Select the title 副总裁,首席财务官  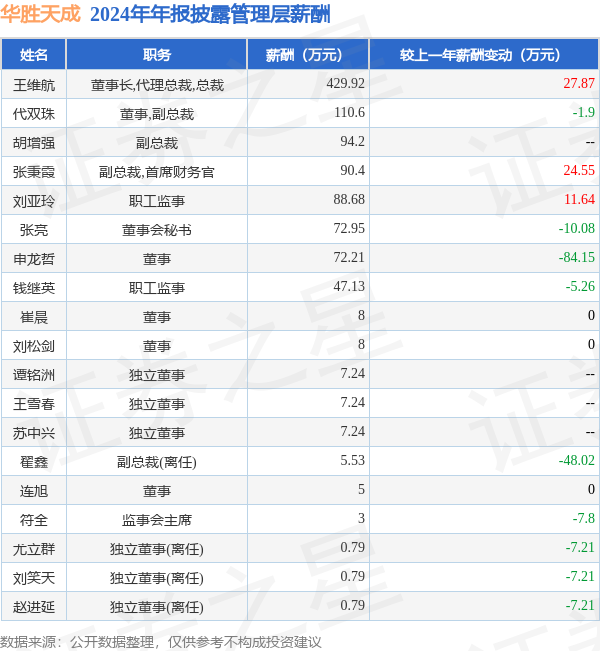157,172
